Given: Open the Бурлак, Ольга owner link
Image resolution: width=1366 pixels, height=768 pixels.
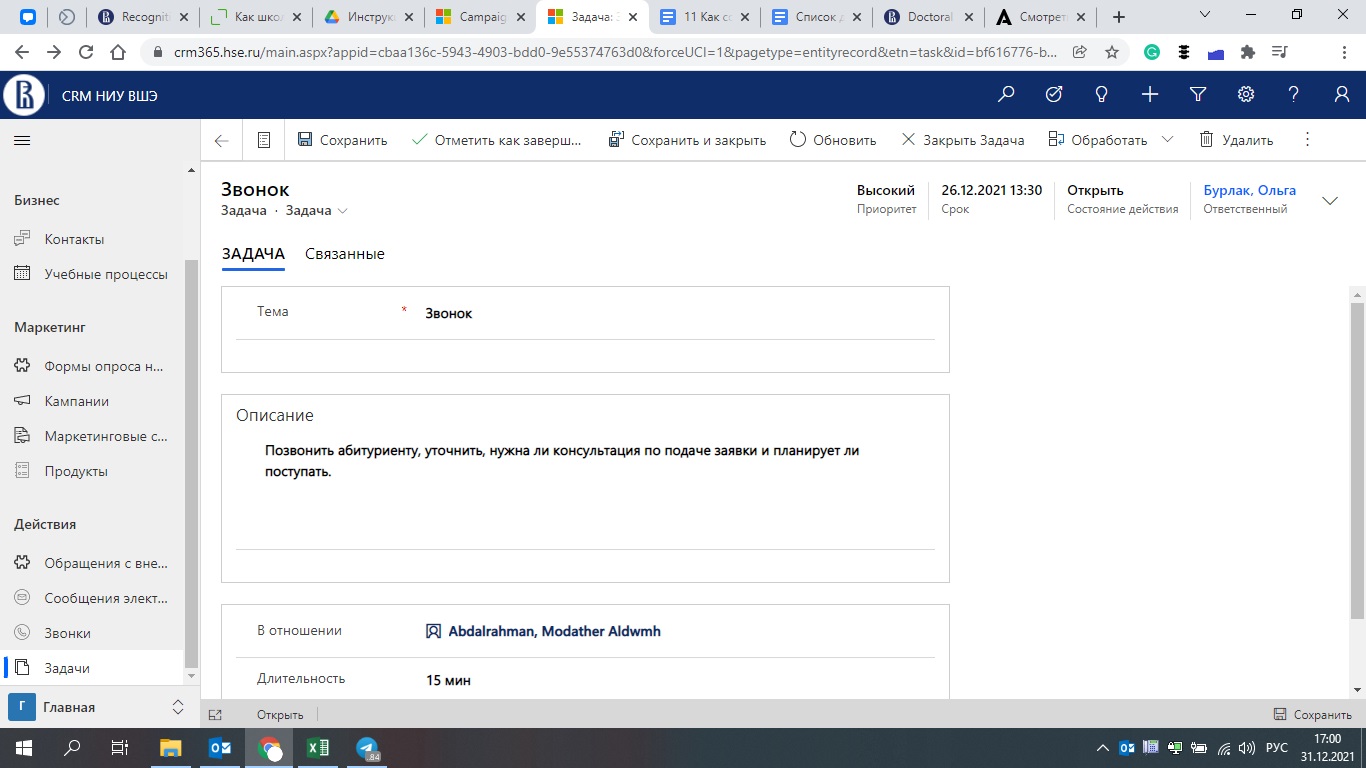Looking at the screenshot, I should [x=1250, y=190].
